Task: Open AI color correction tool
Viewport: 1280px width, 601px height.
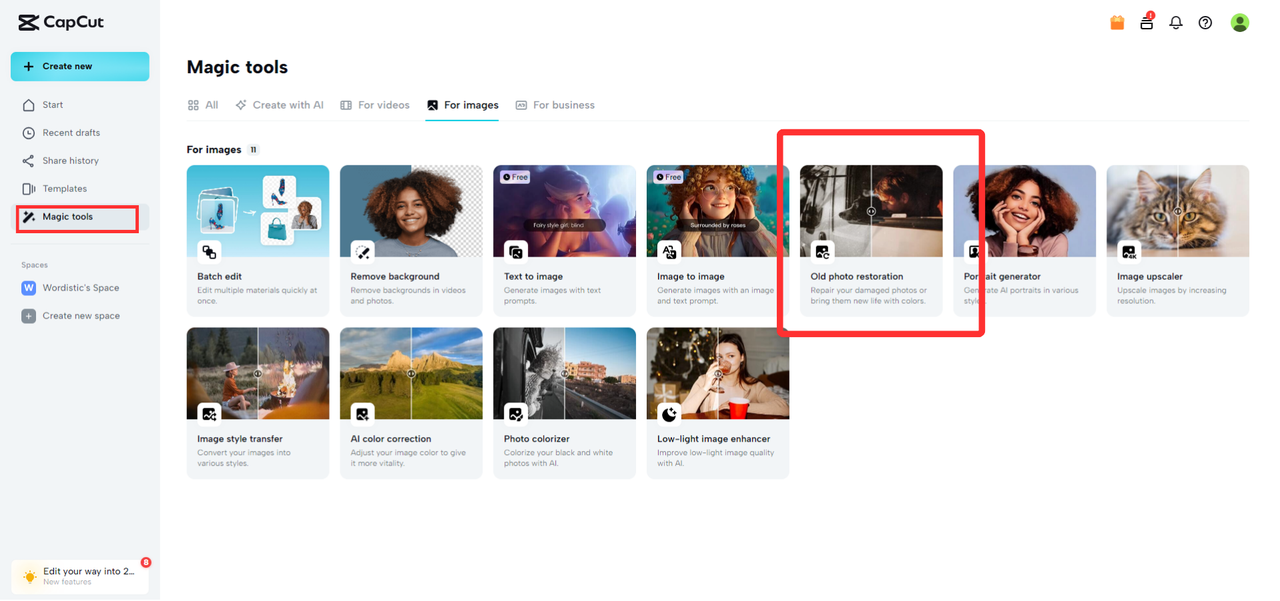Action: pyautogui.click(x=411, y=403)
